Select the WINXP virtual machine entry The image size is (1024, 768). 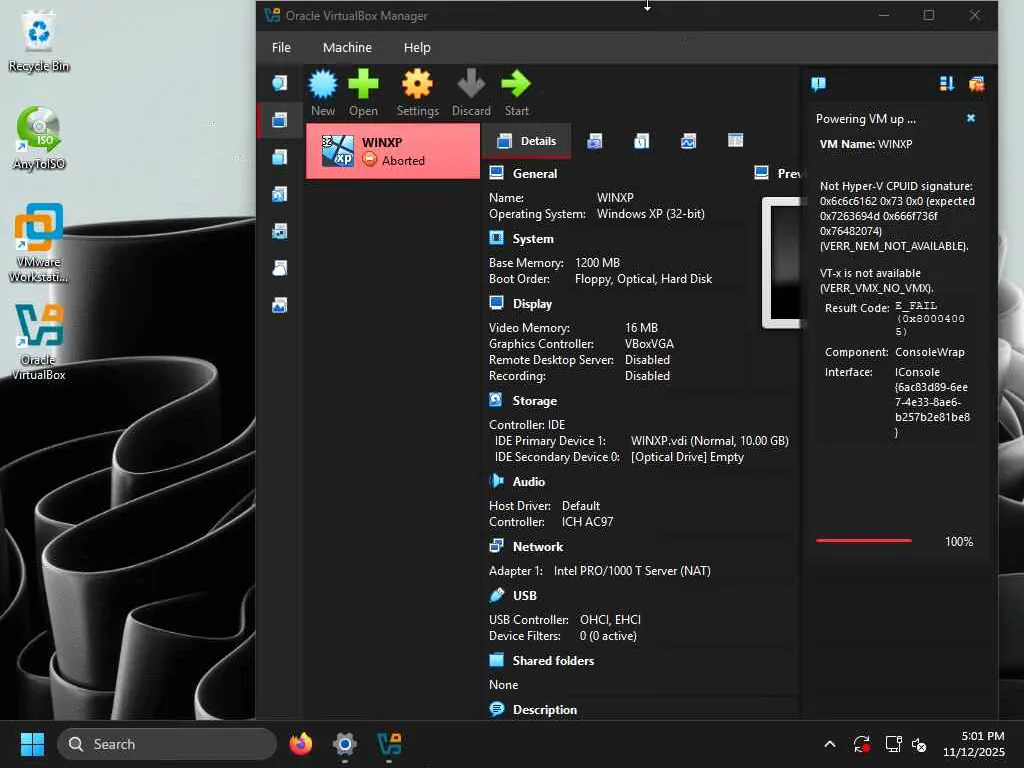click(393, 151)
